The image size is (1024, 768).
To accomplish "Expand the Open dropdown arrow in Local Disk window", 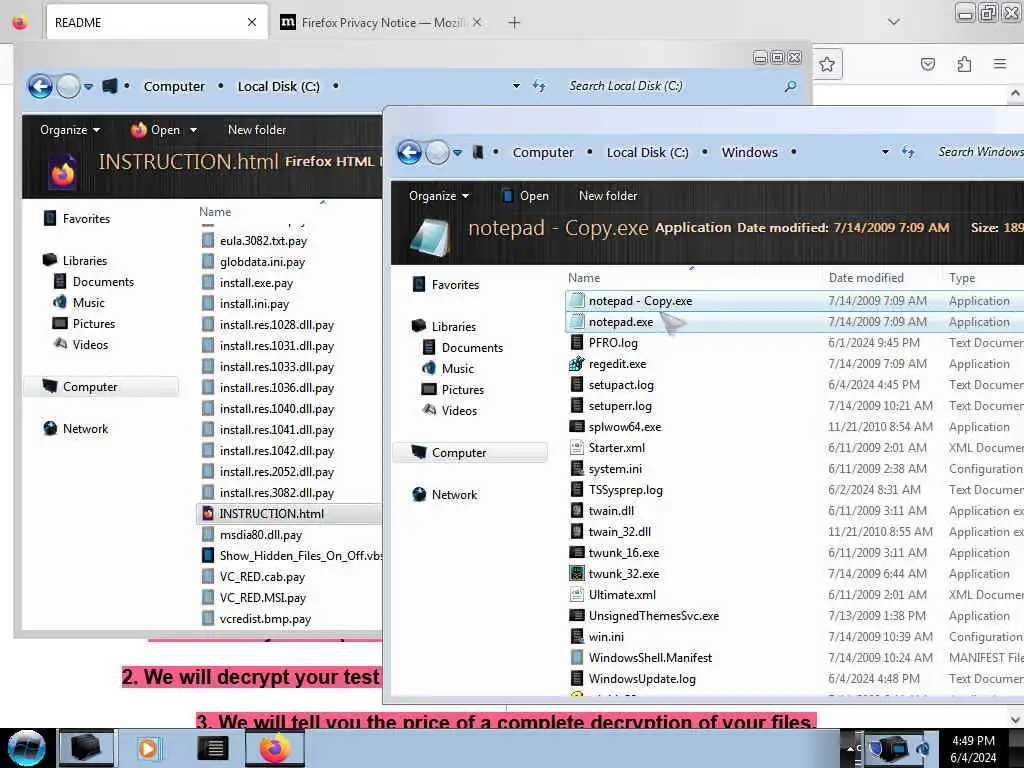I will pyautogui.click(x=193, y=130).
